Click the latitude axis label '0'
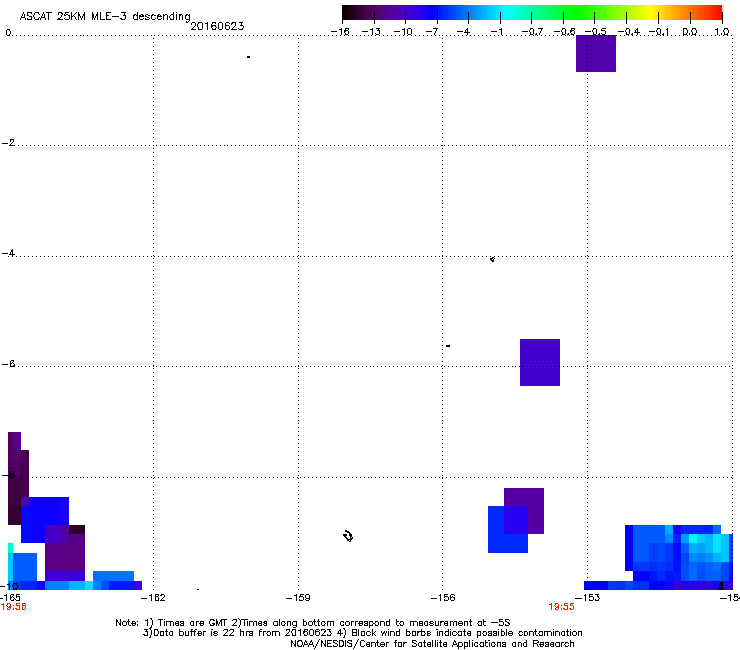 pos(8,33)
